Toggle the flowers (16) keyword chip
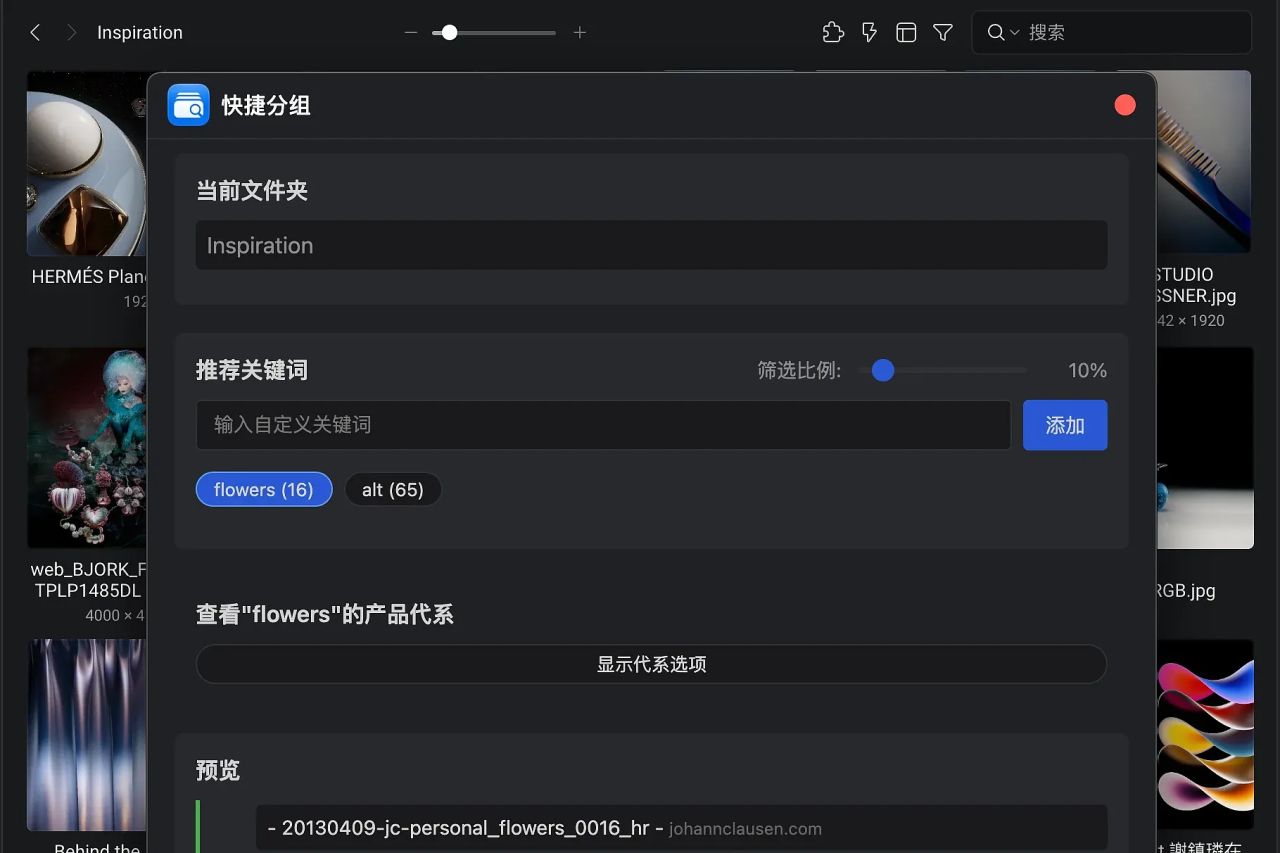The image size is (1280, 853). click(x=264, y=489)
